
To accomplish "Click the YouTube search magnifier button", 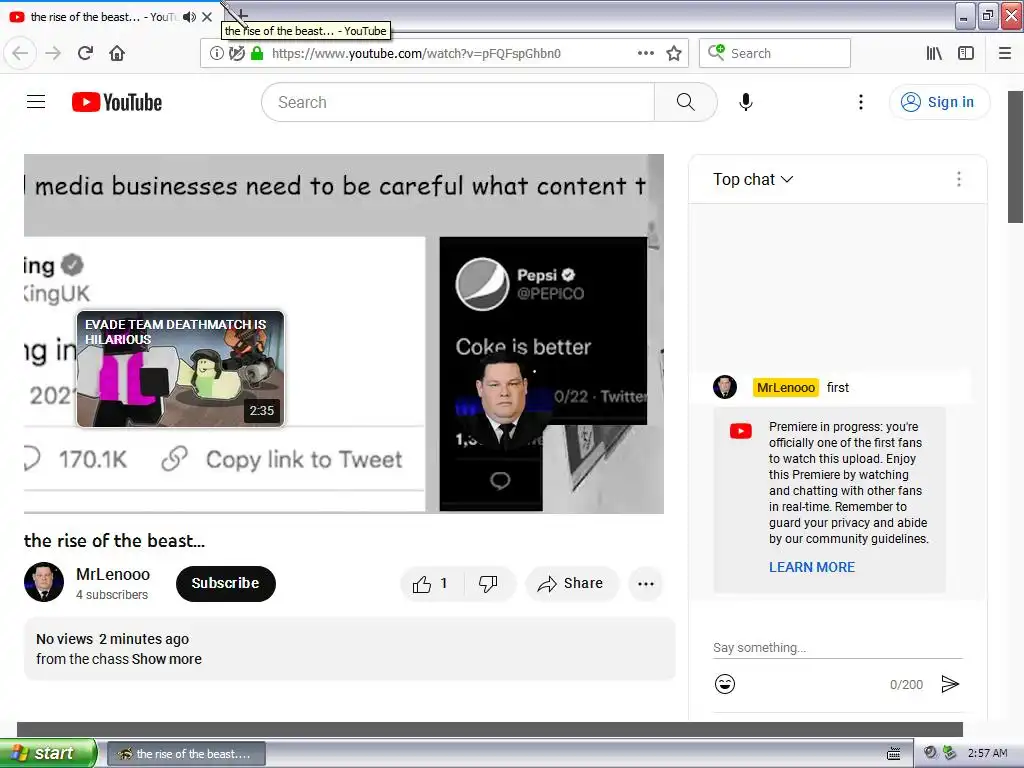I will coord(685,102).
